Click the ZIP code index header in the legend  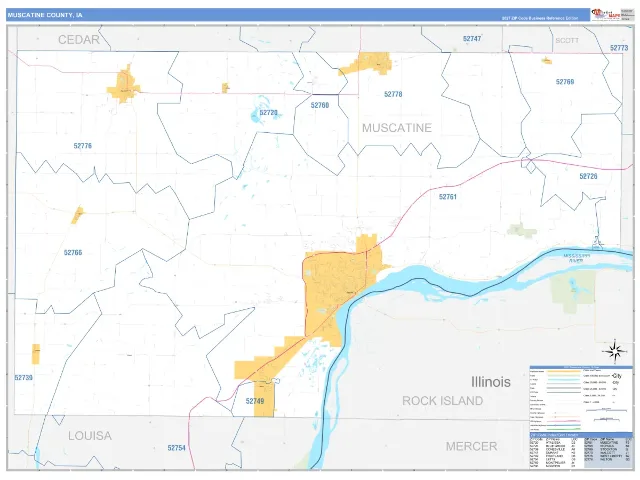(x=581, y=435)
